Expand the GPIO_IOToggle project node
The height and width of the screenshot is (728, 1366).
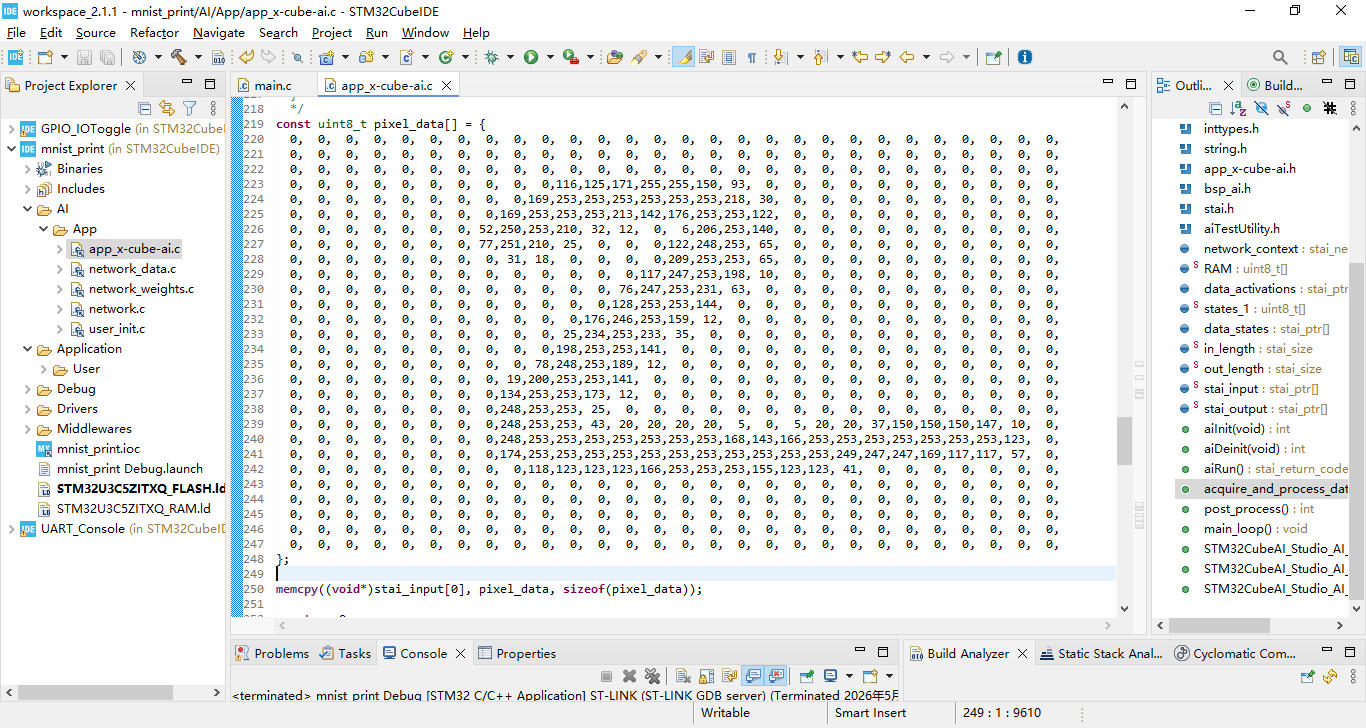pos(11,128)
